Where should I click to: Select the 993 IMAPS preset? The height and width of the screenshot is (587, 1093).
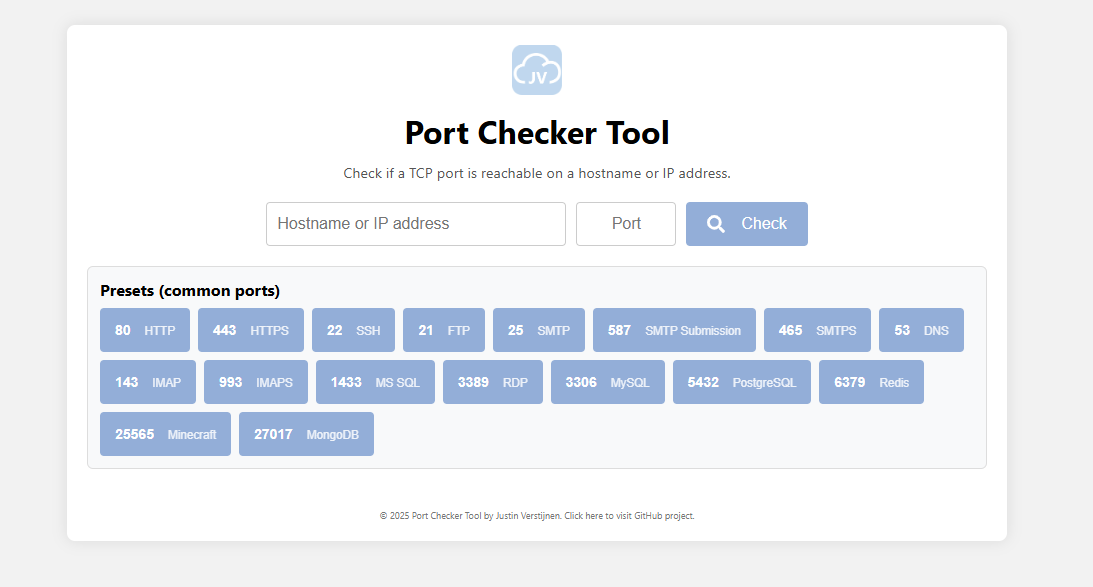pyautogui.click(x=256, y=382)
